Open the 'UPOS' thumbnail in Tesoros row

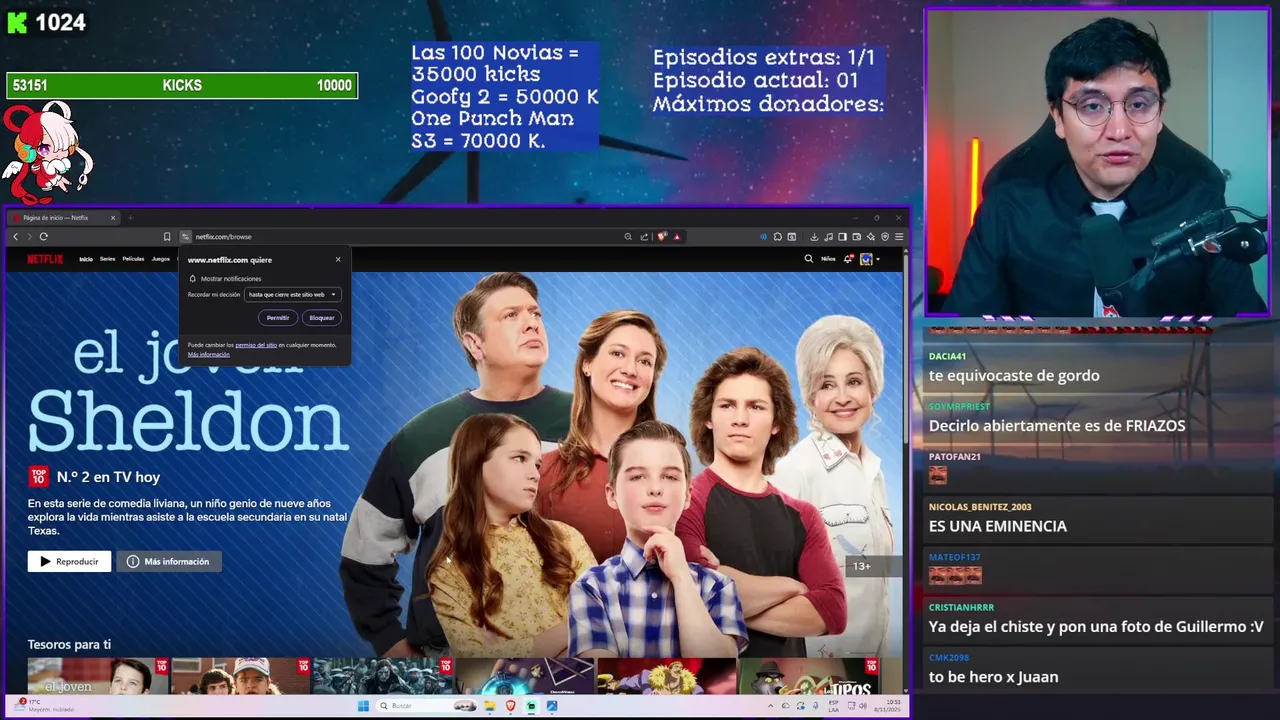808,676
